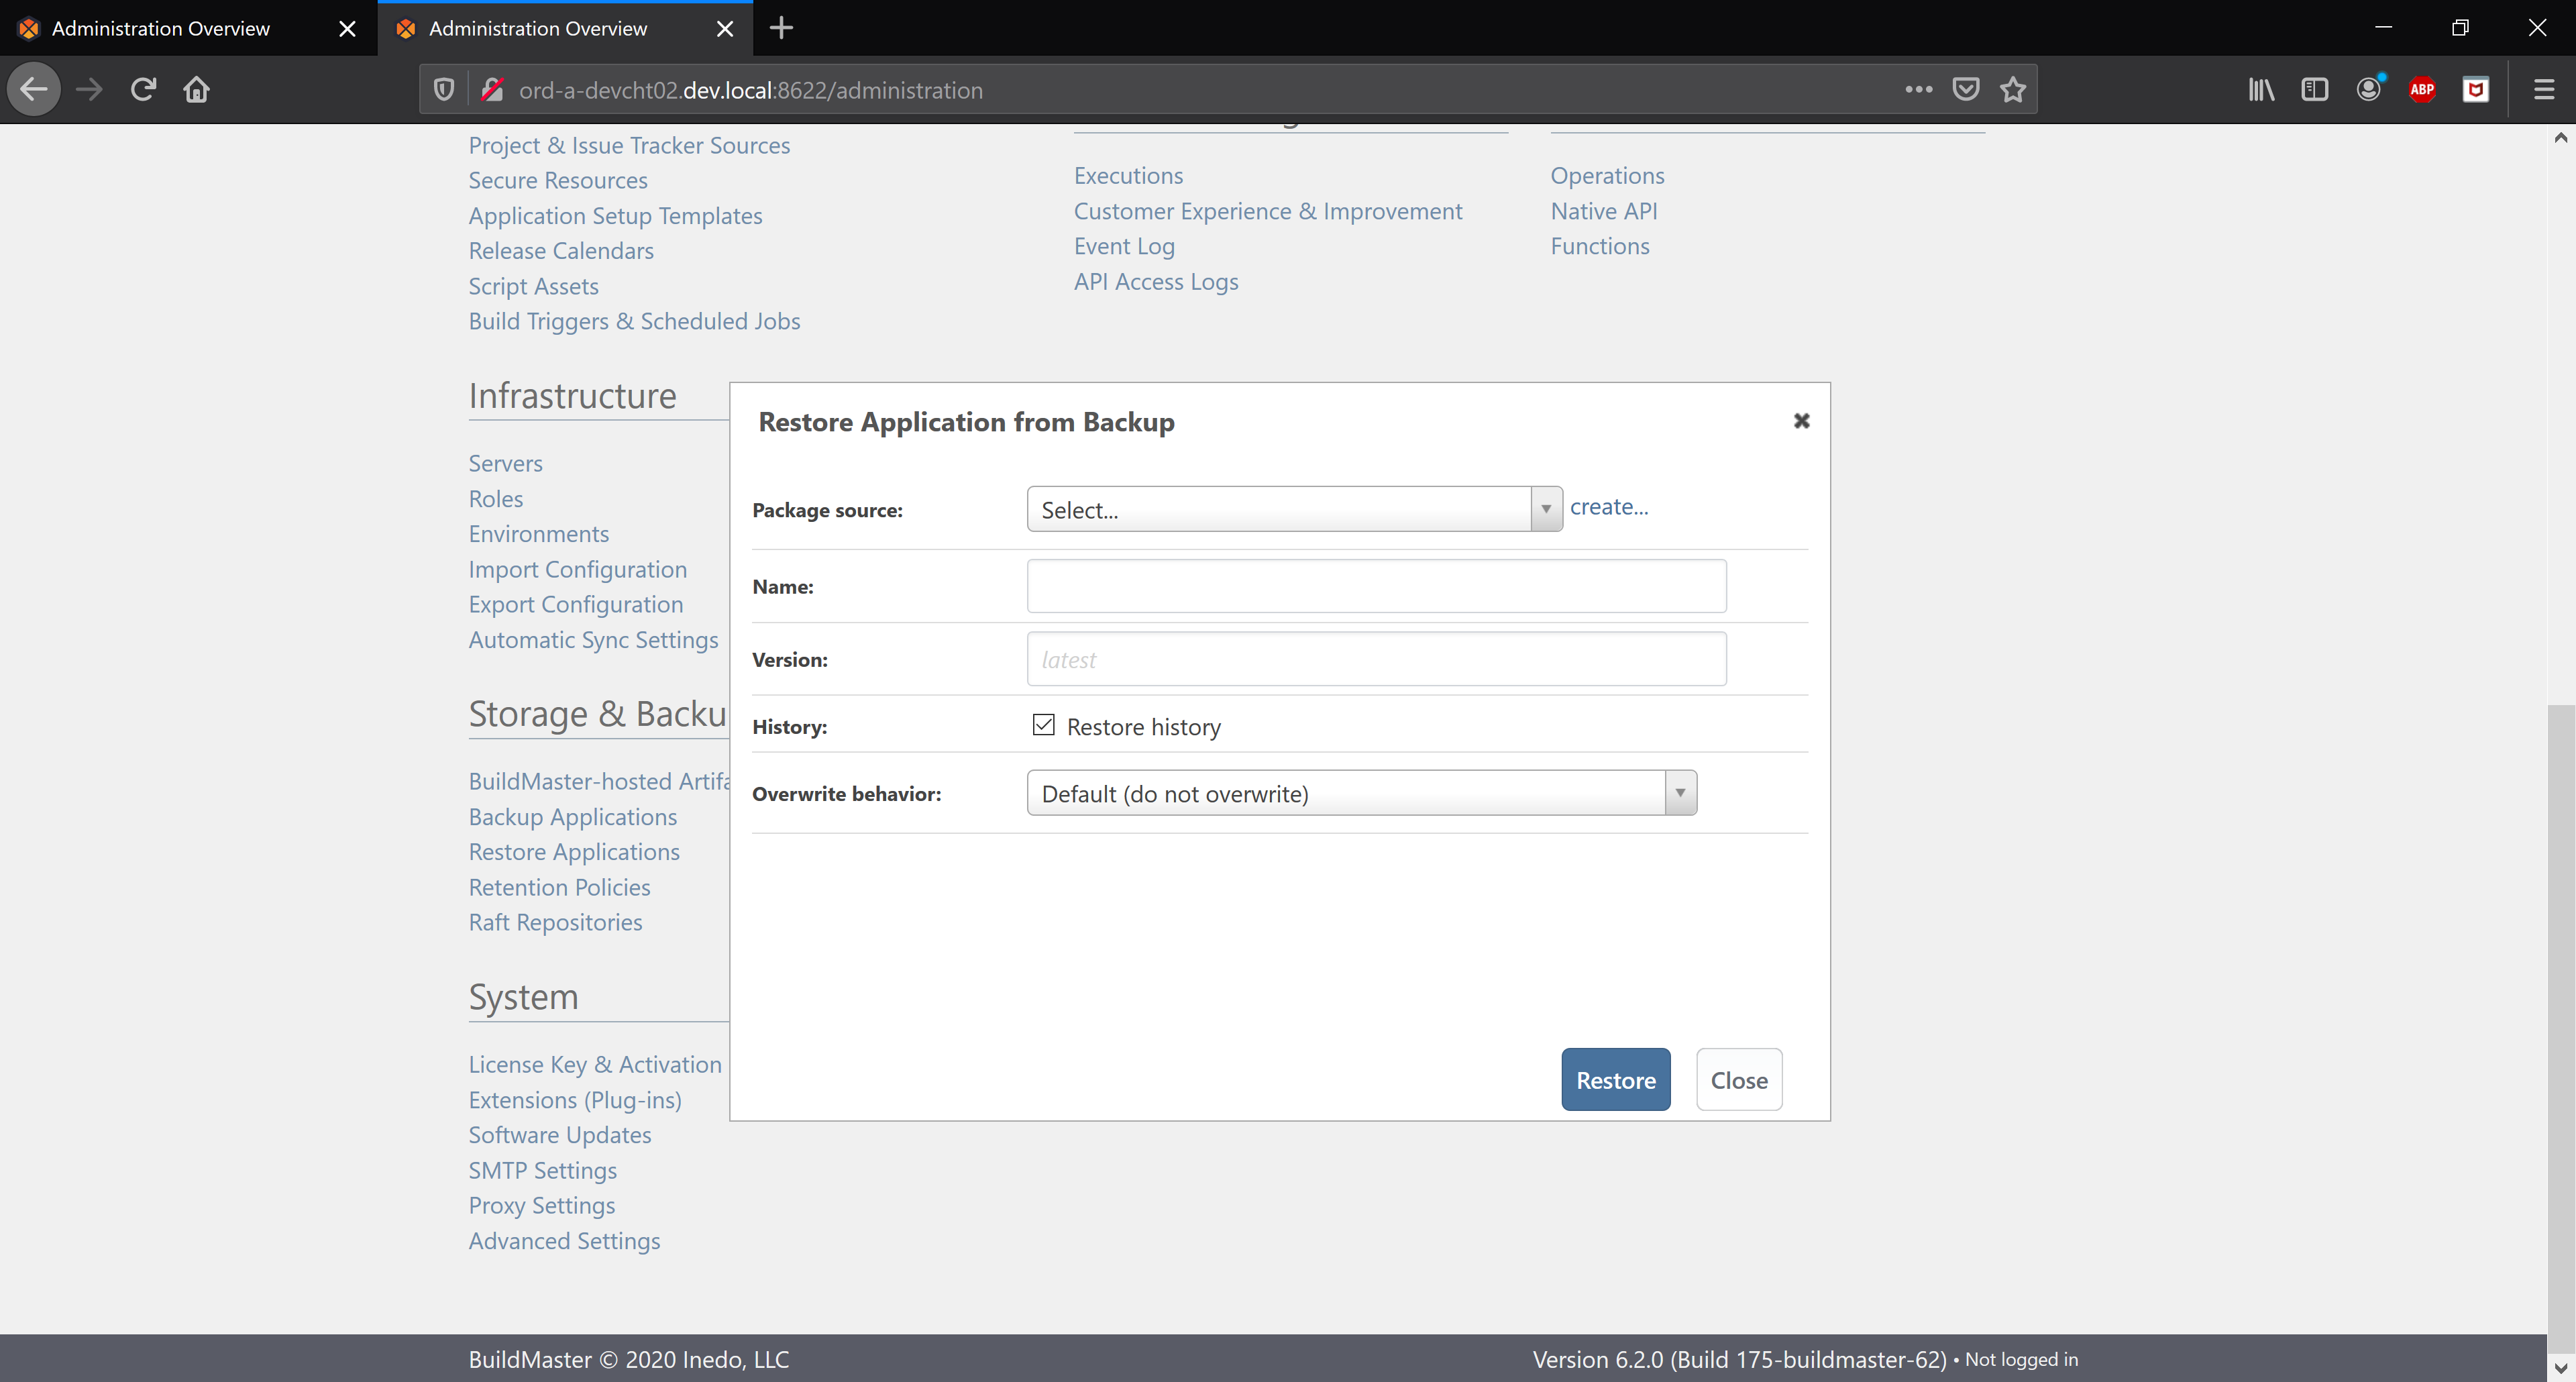2576x1382 pixels.
Task: Bookmark this page with the star icon
Action: (2013, 90)
